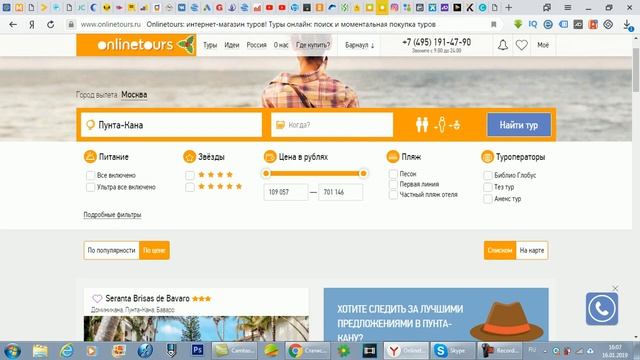Check the four stars option

pyautogui.click(x=190, y=175)
